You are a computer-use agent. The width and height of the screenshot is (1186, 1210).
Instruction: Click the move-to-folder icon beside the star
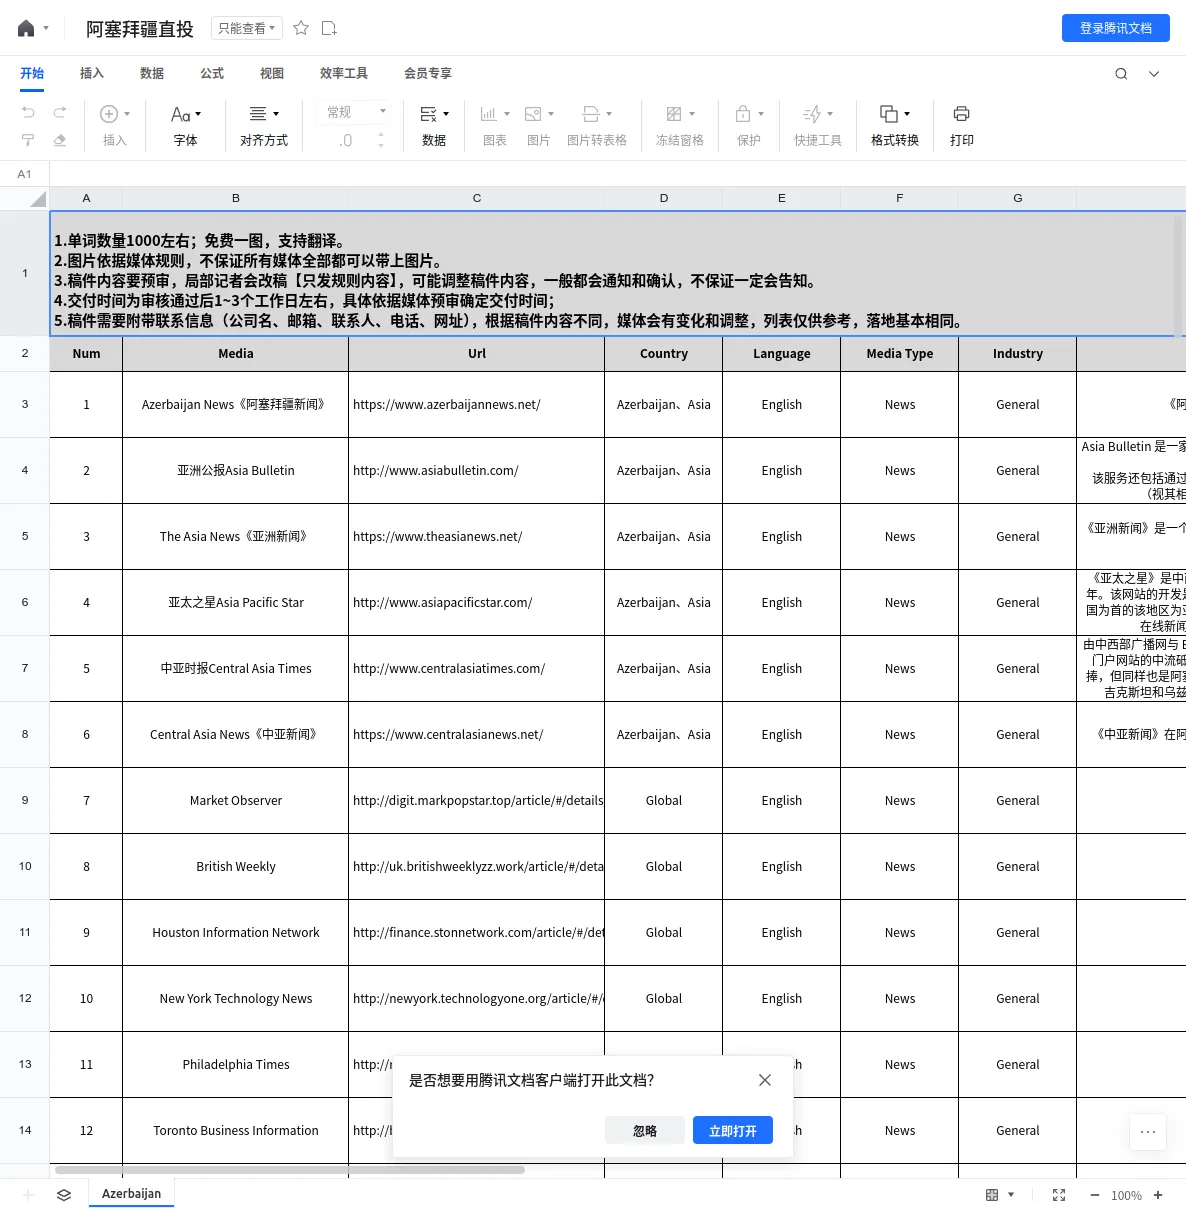(x=329, y=28)
